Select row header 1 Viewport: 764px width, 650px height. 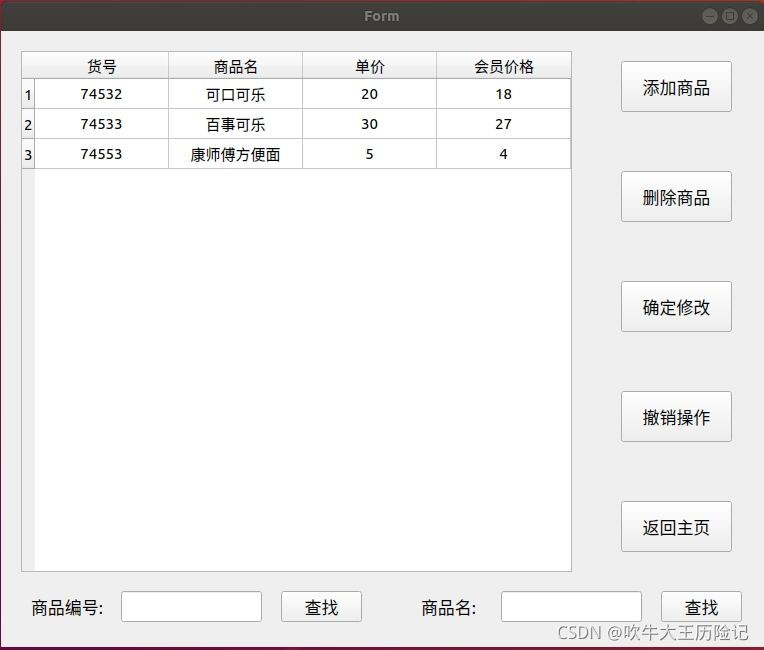point(28,94)
